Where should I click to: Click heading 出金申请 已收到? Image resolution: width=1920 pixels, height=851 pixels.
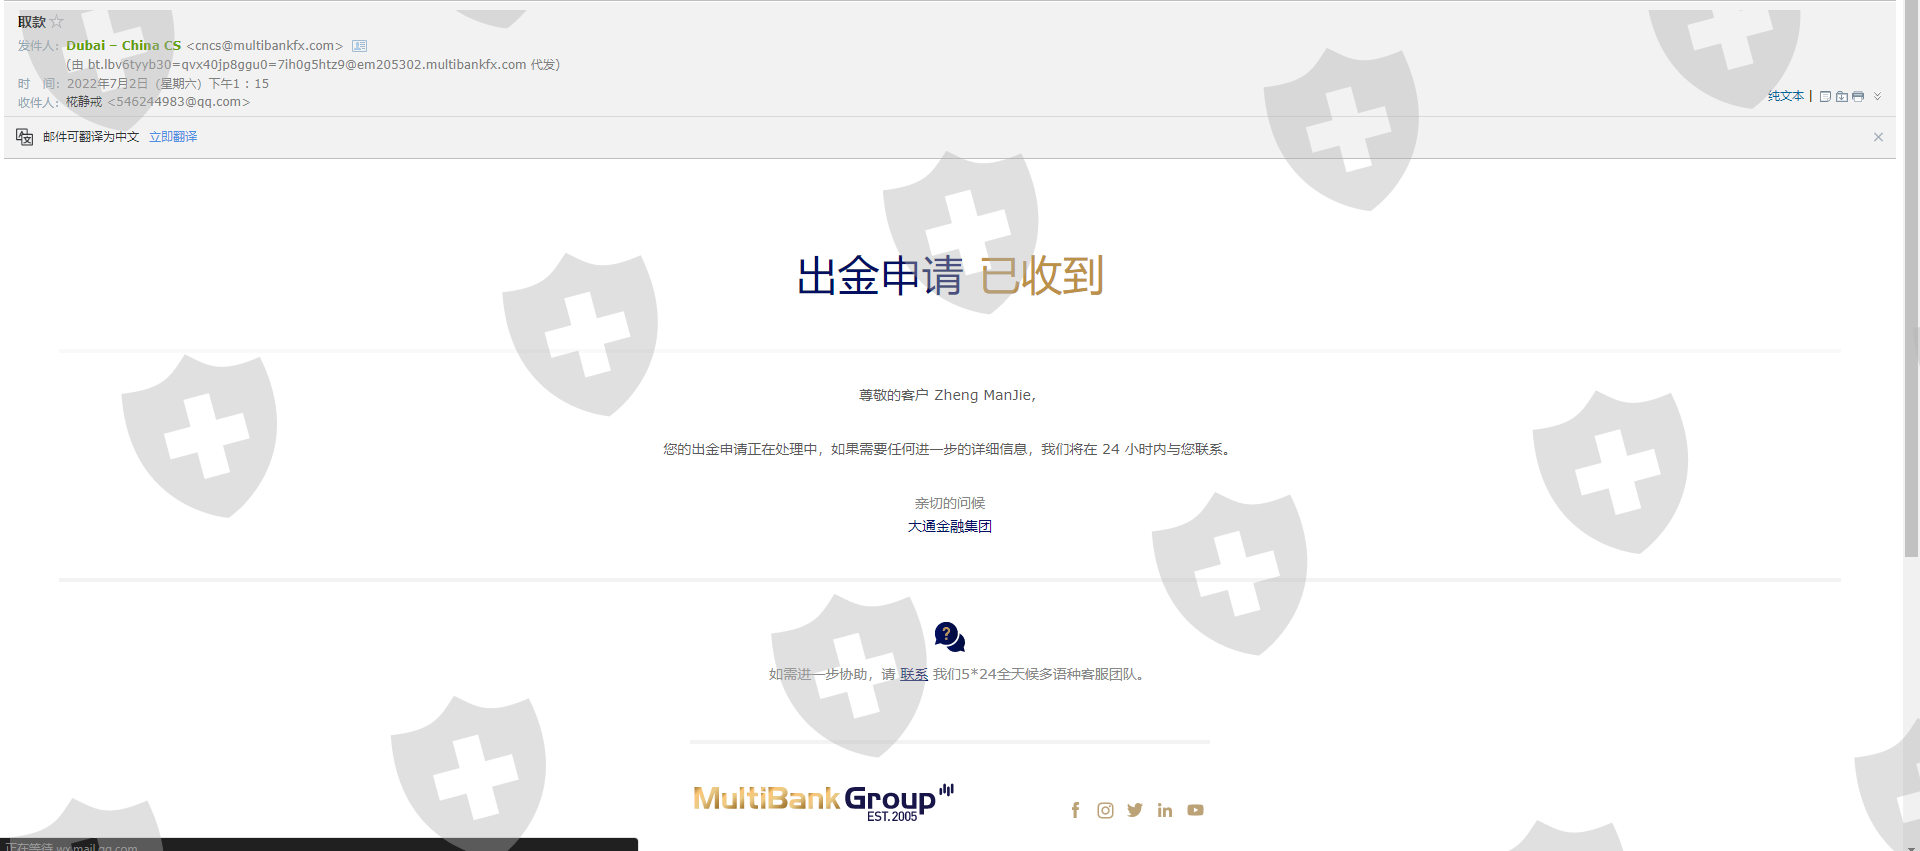[x=950, y=276]
